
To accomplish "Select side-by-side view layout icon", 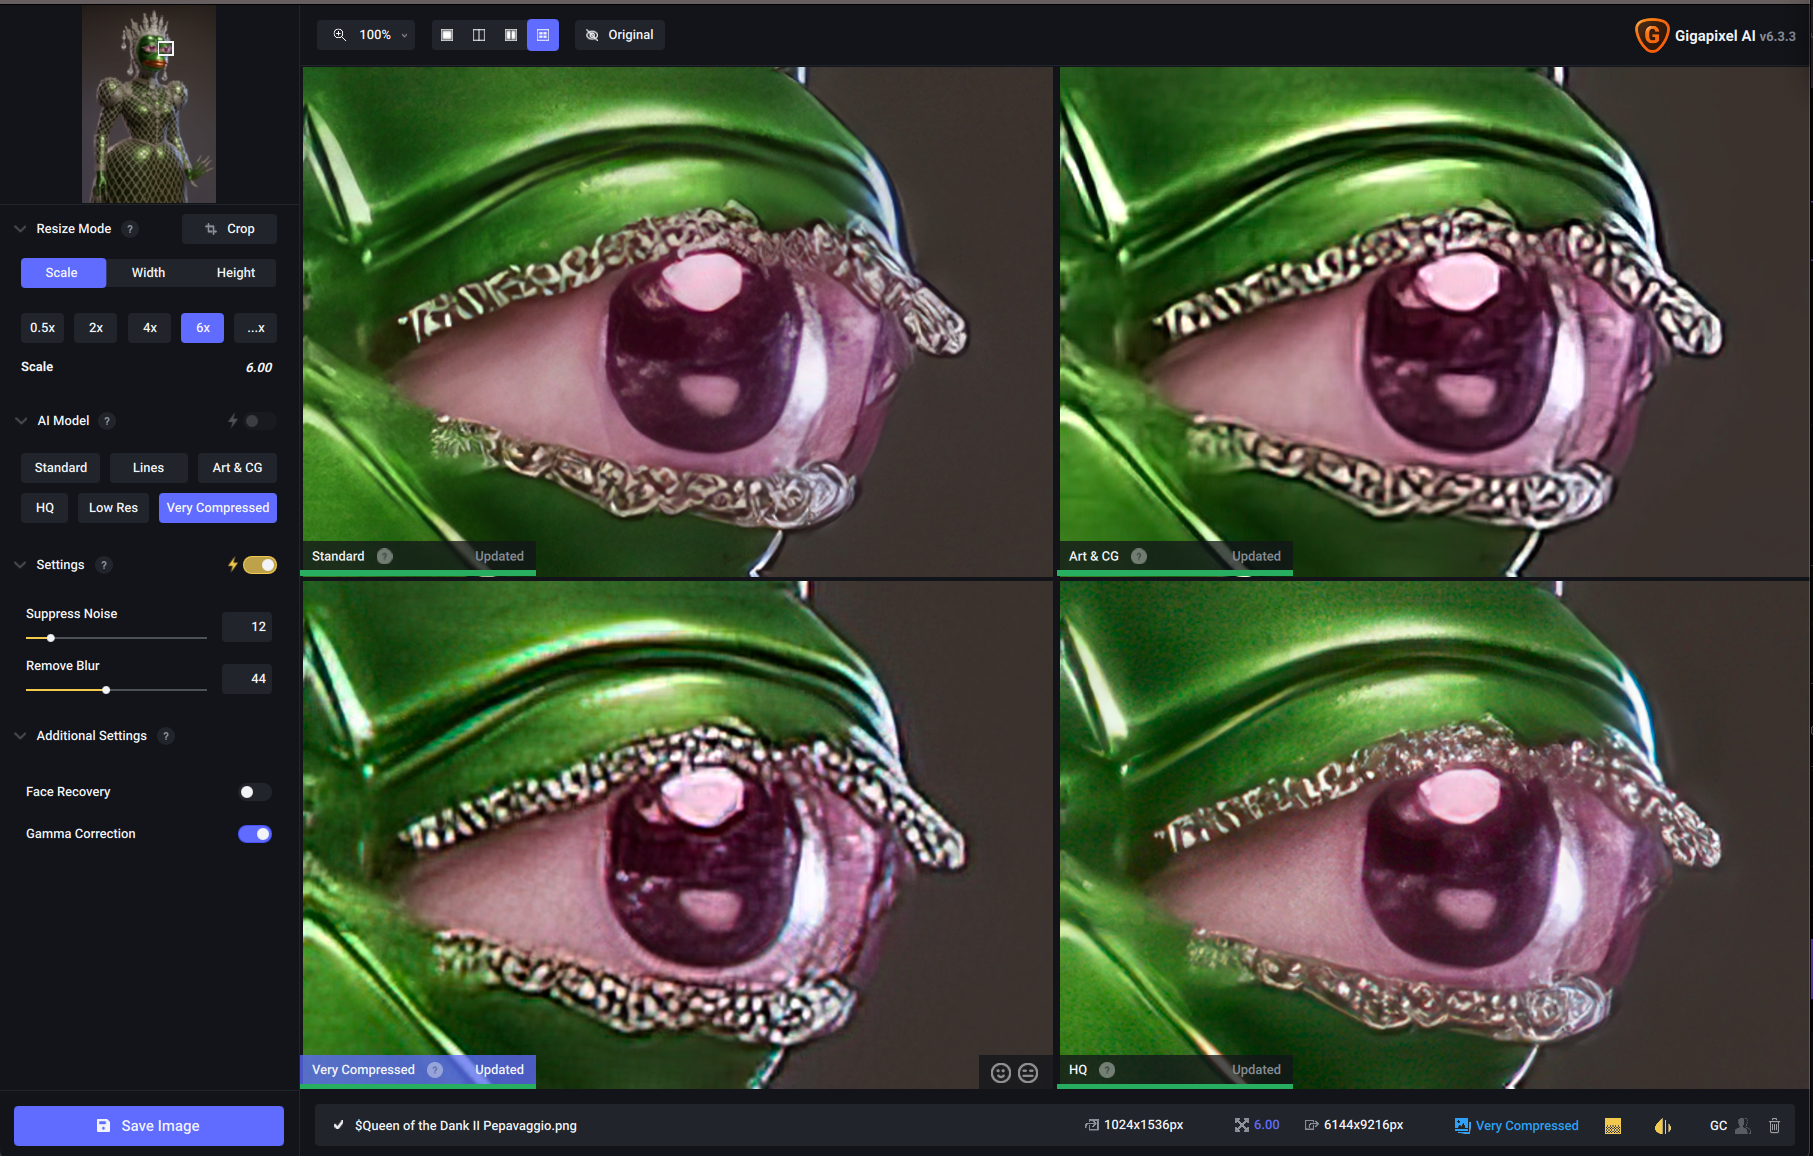I will click(x=511, y=35).
